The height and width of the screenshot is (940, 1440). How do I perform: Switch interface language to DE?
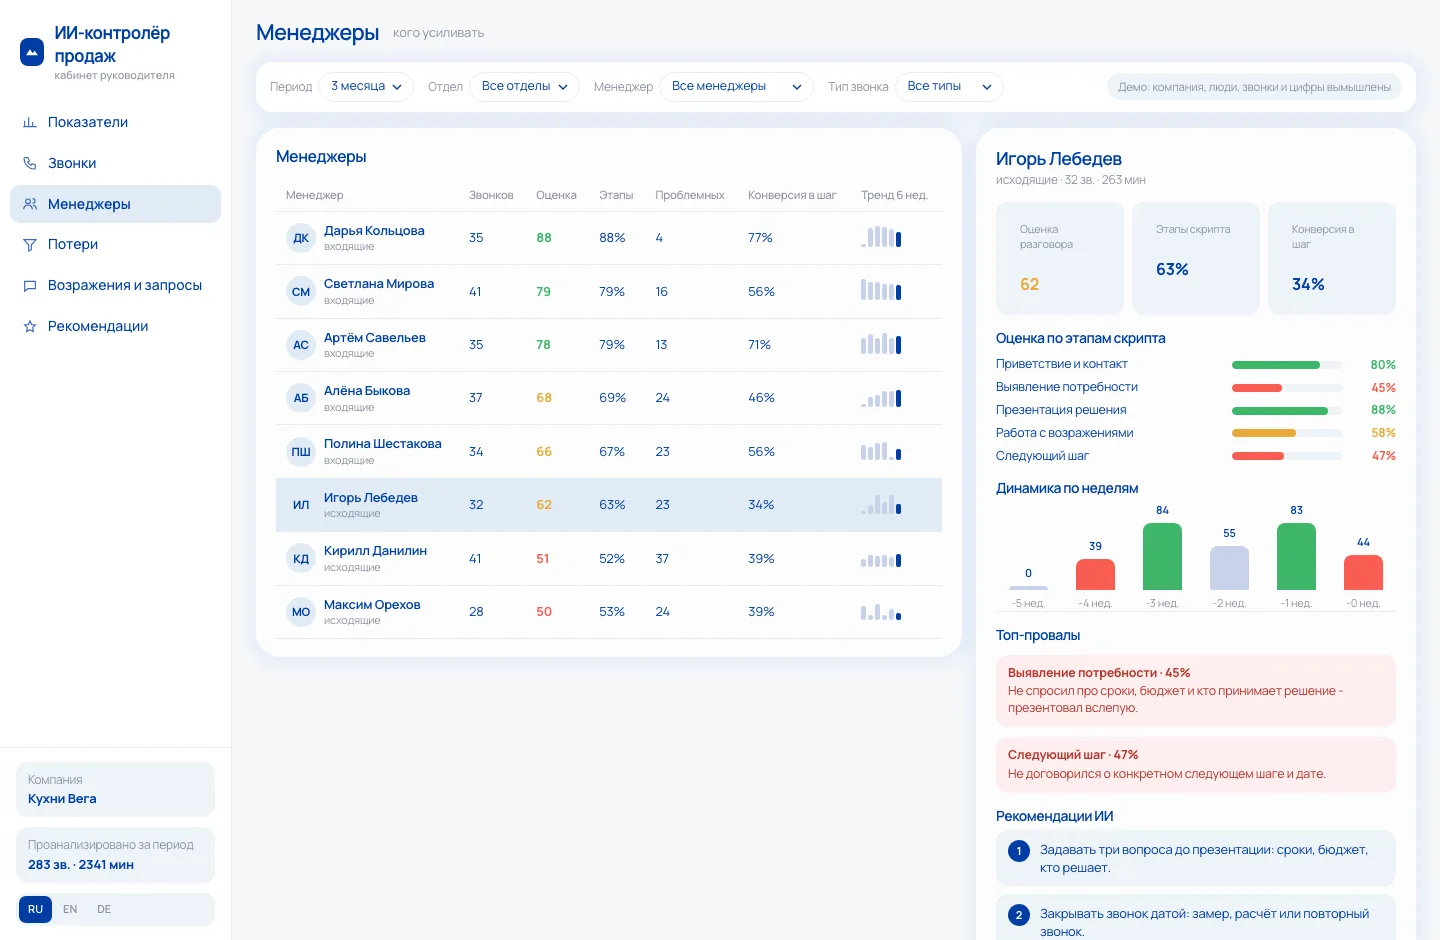pyautogui.click(x=104, y=909)
